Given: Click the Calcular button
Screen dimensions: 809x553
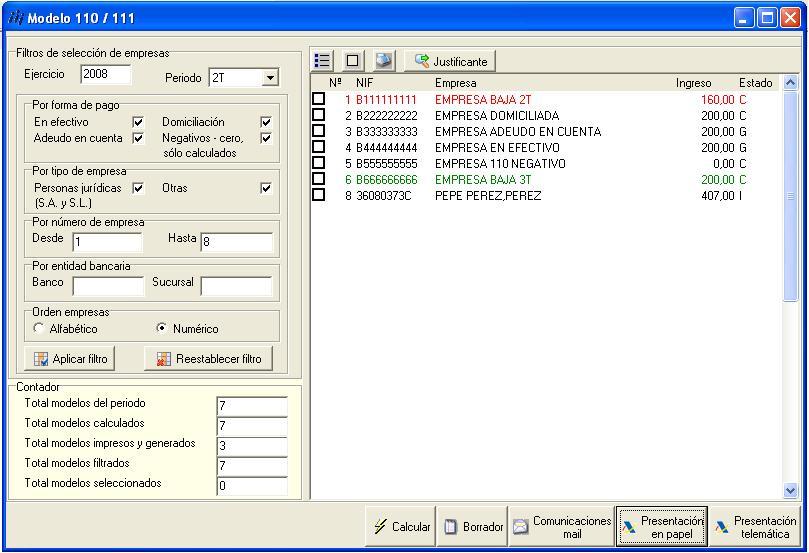Looking at the screenshot, I should [401, 526].
